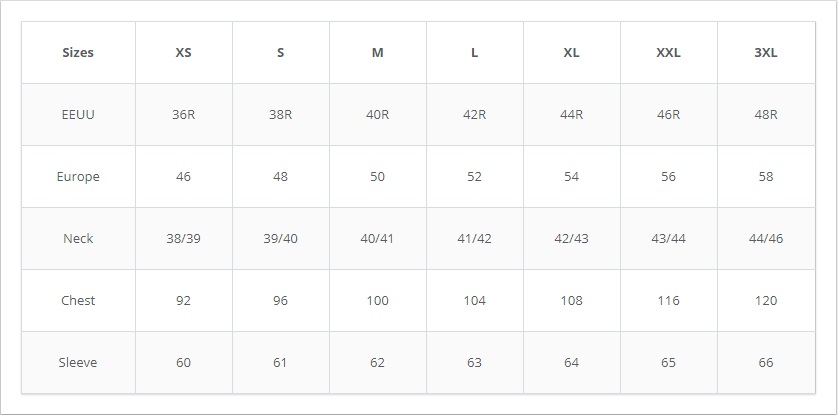Select the Neck row label
Image resolution: width=838 pixels, height=415 pixels.
78,238
